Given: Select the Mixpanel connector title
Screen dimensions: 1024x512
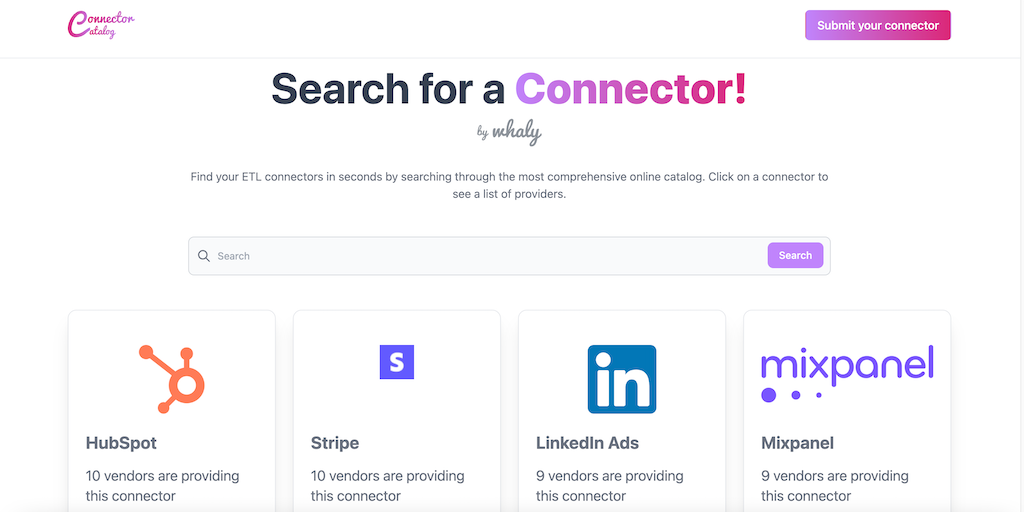Looking at the screenshot, I should coord(797,443).
